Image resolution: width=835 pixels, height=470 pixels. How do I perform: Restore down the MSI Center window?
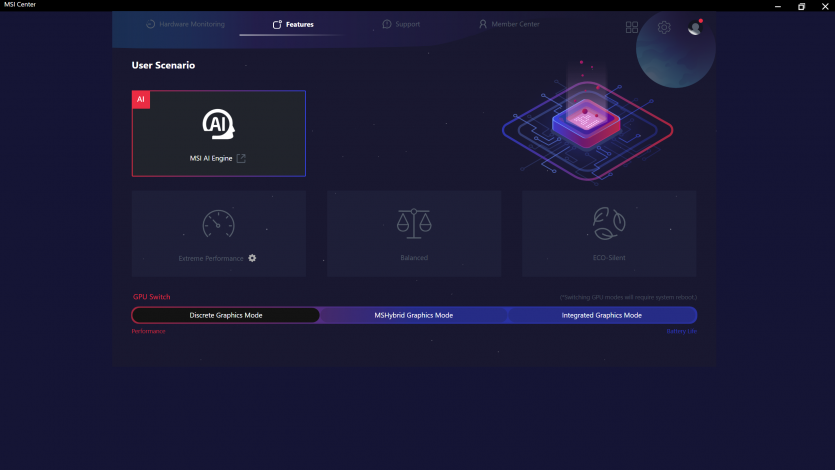pos(801,6)
